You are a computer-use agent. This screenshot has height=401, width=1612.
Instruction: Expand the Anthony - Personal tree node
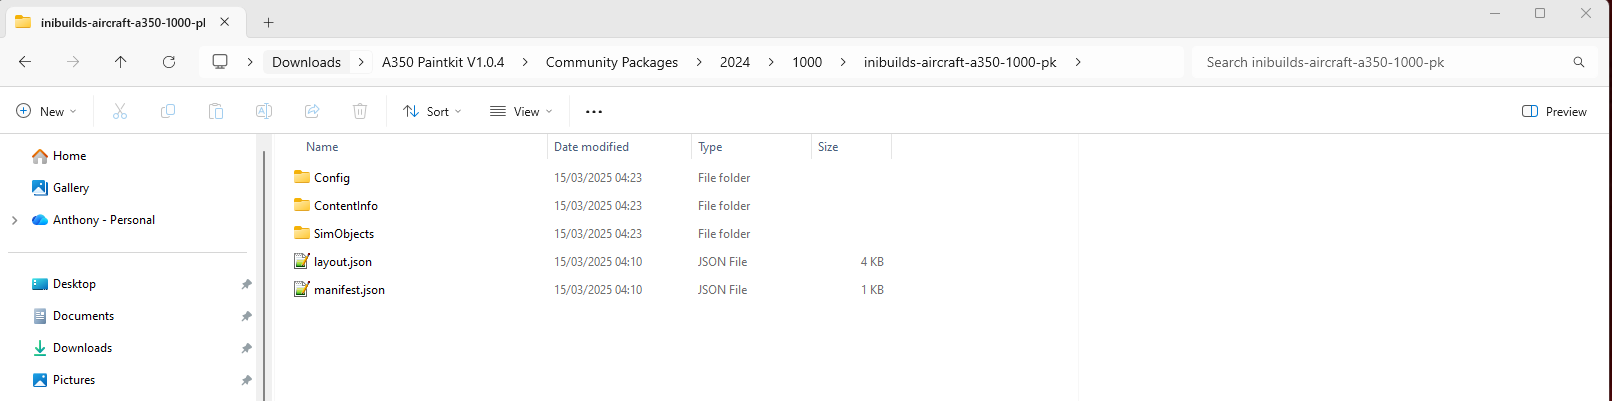coord(14,220)
